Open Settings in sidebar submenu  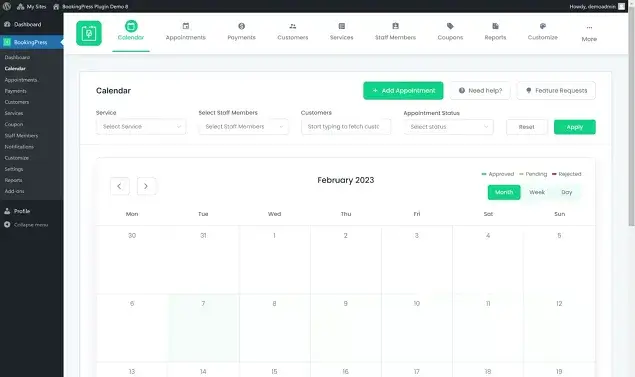14,169
